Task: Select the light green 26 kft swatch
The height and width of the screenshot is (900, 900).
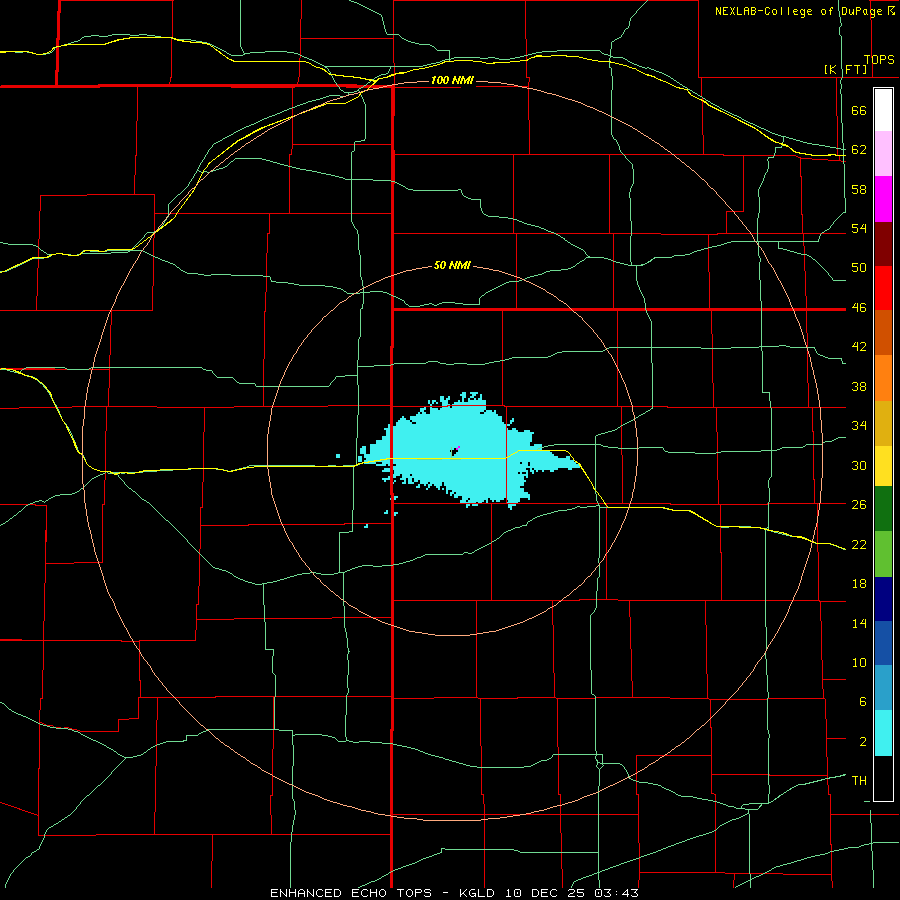Action: point(883,554)
